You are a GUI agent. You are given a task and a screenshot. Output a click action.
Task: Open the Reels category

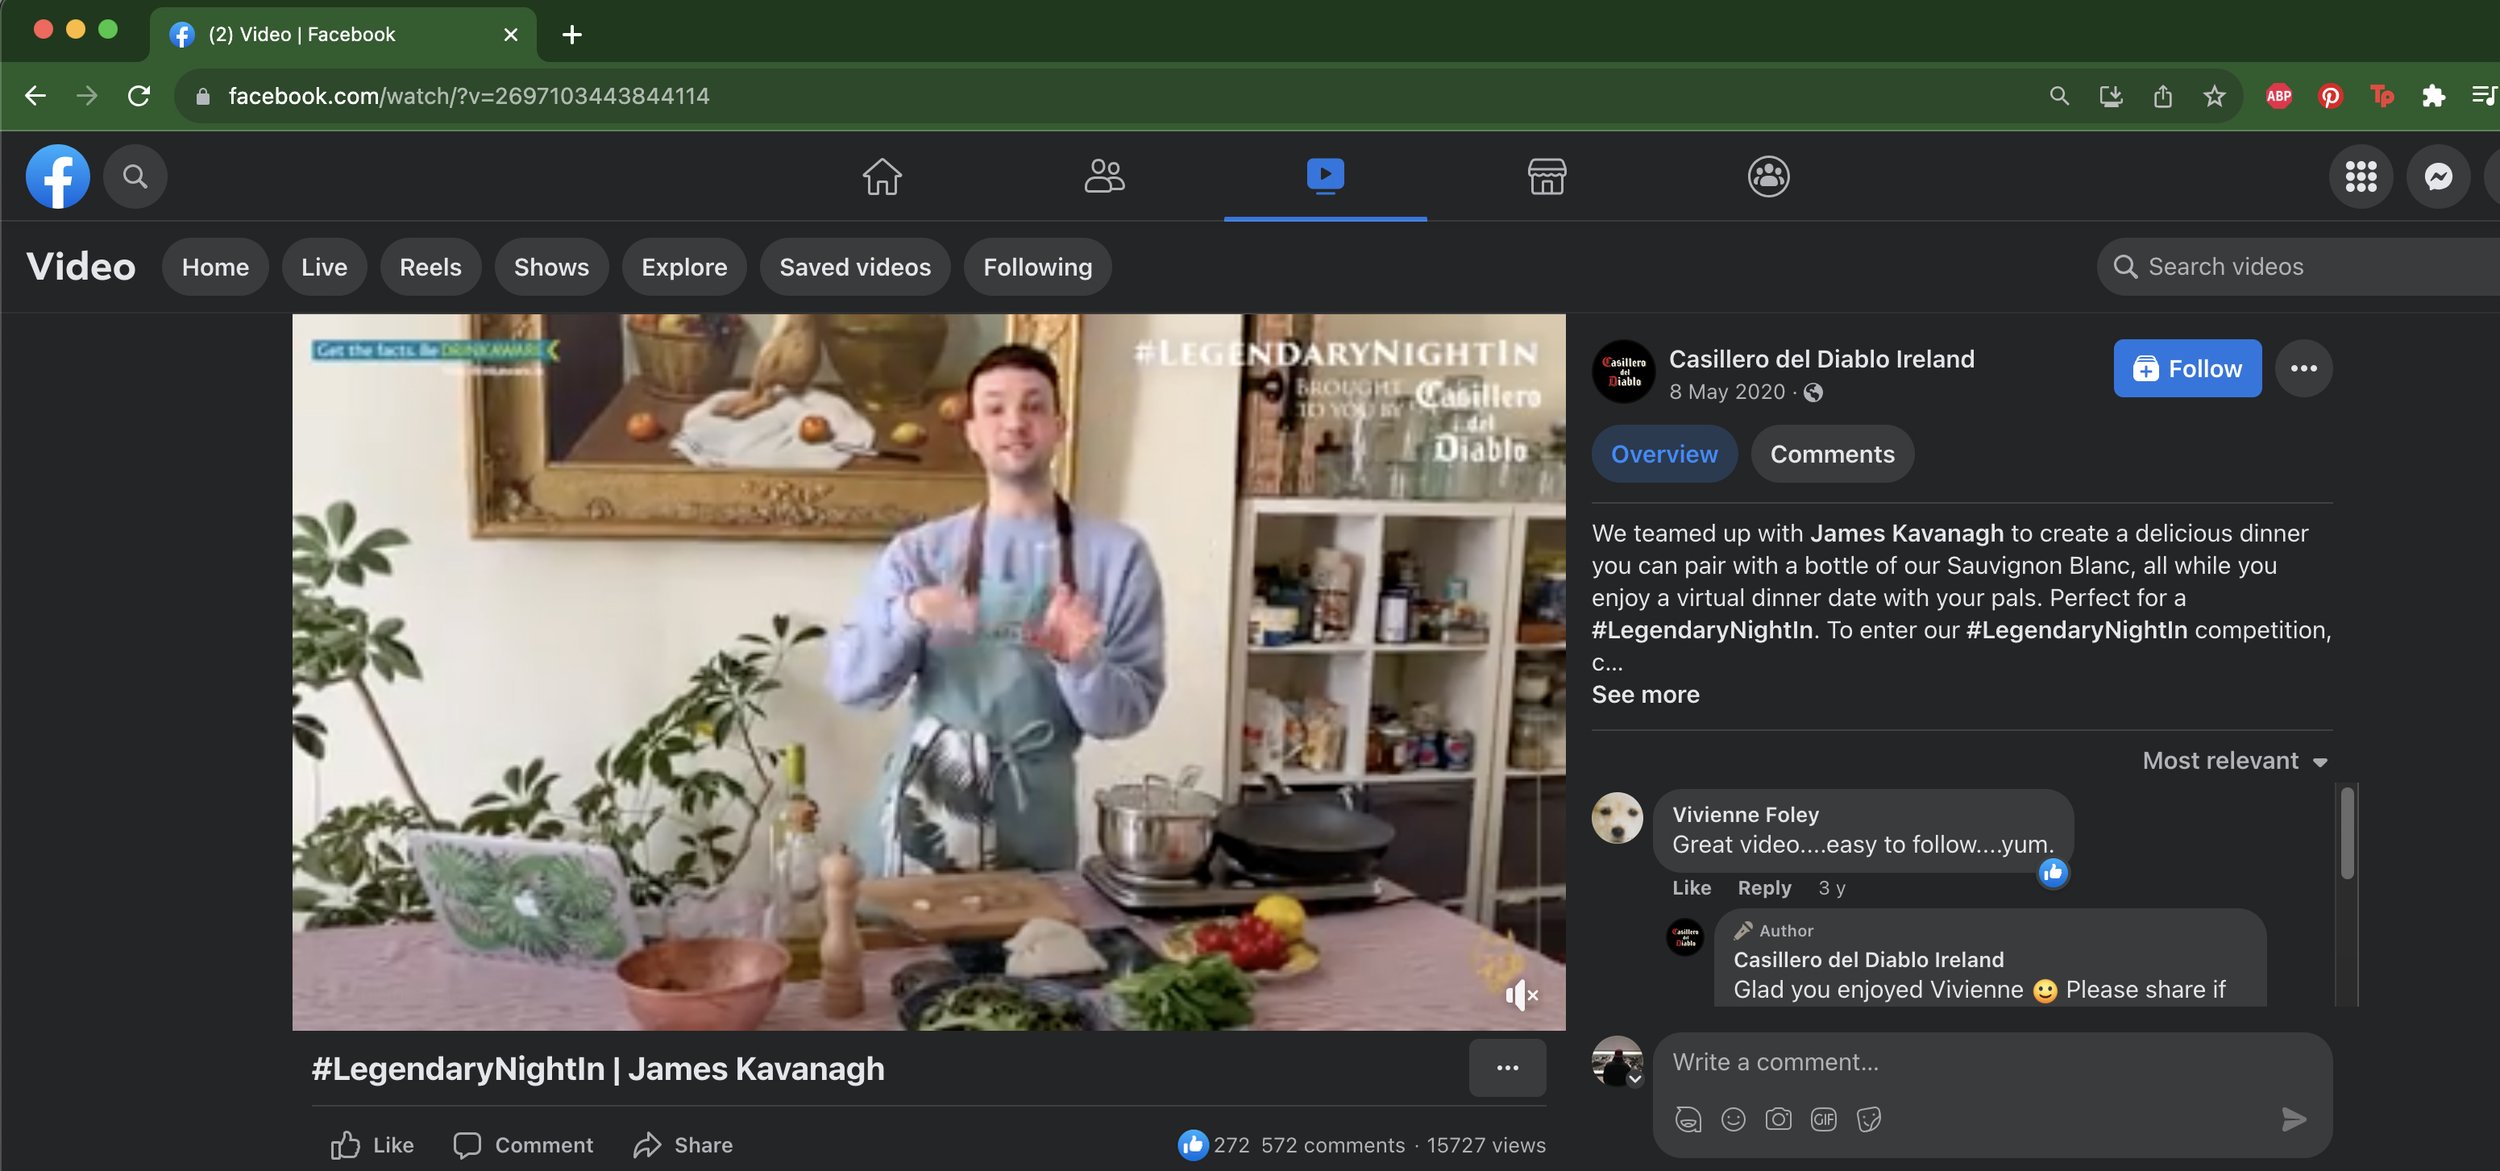click(430, 267)
